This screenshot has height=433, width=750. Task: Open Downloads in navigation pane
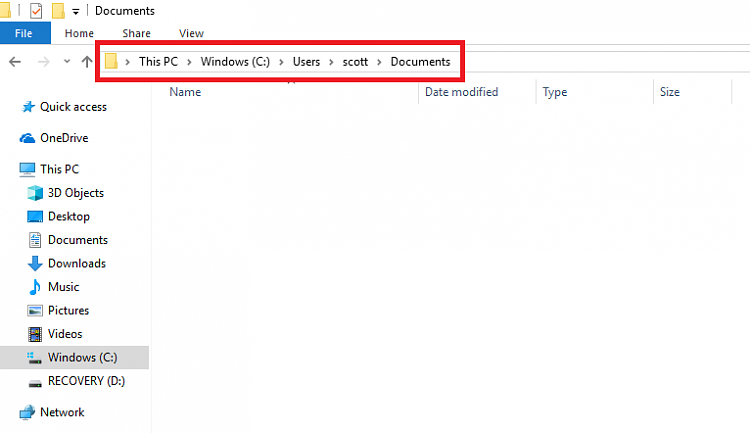pos(77,263)
